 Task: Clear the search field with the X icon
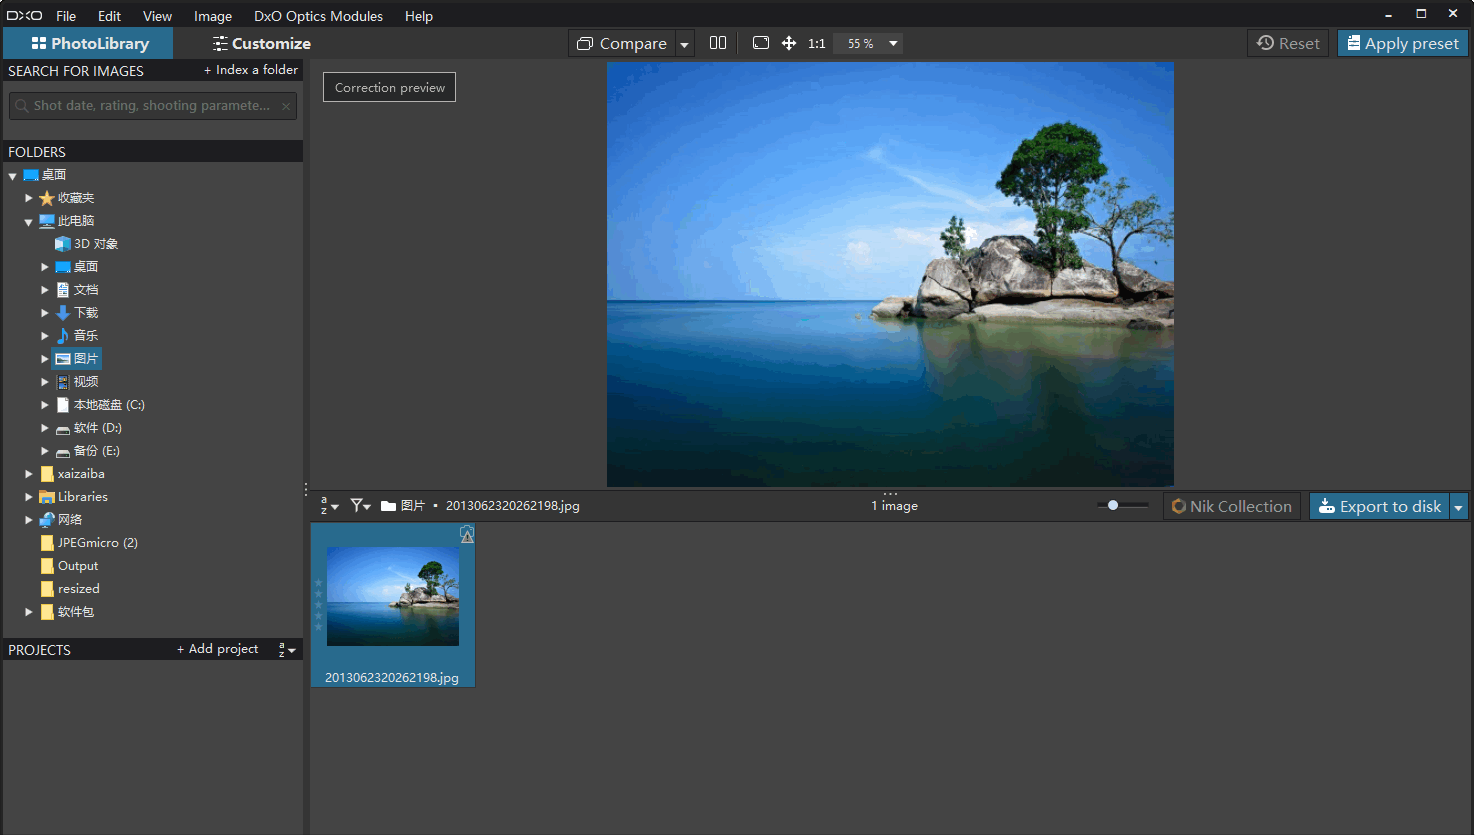[x=286, y=106]
